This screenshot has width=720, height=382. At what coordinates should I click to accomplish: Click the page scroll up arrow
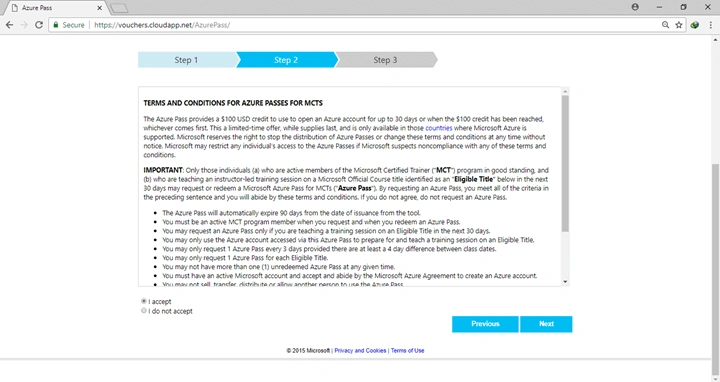coord(715,40)
